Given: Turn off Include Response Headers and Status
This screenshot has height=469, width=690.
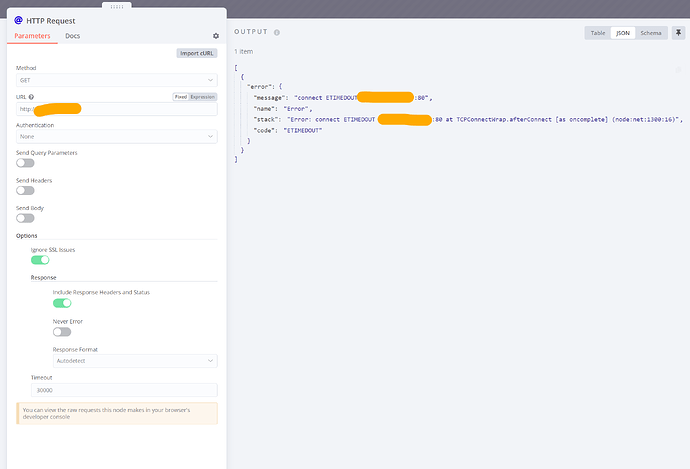Looking at the screenshot, I should [x=62, y=302].
